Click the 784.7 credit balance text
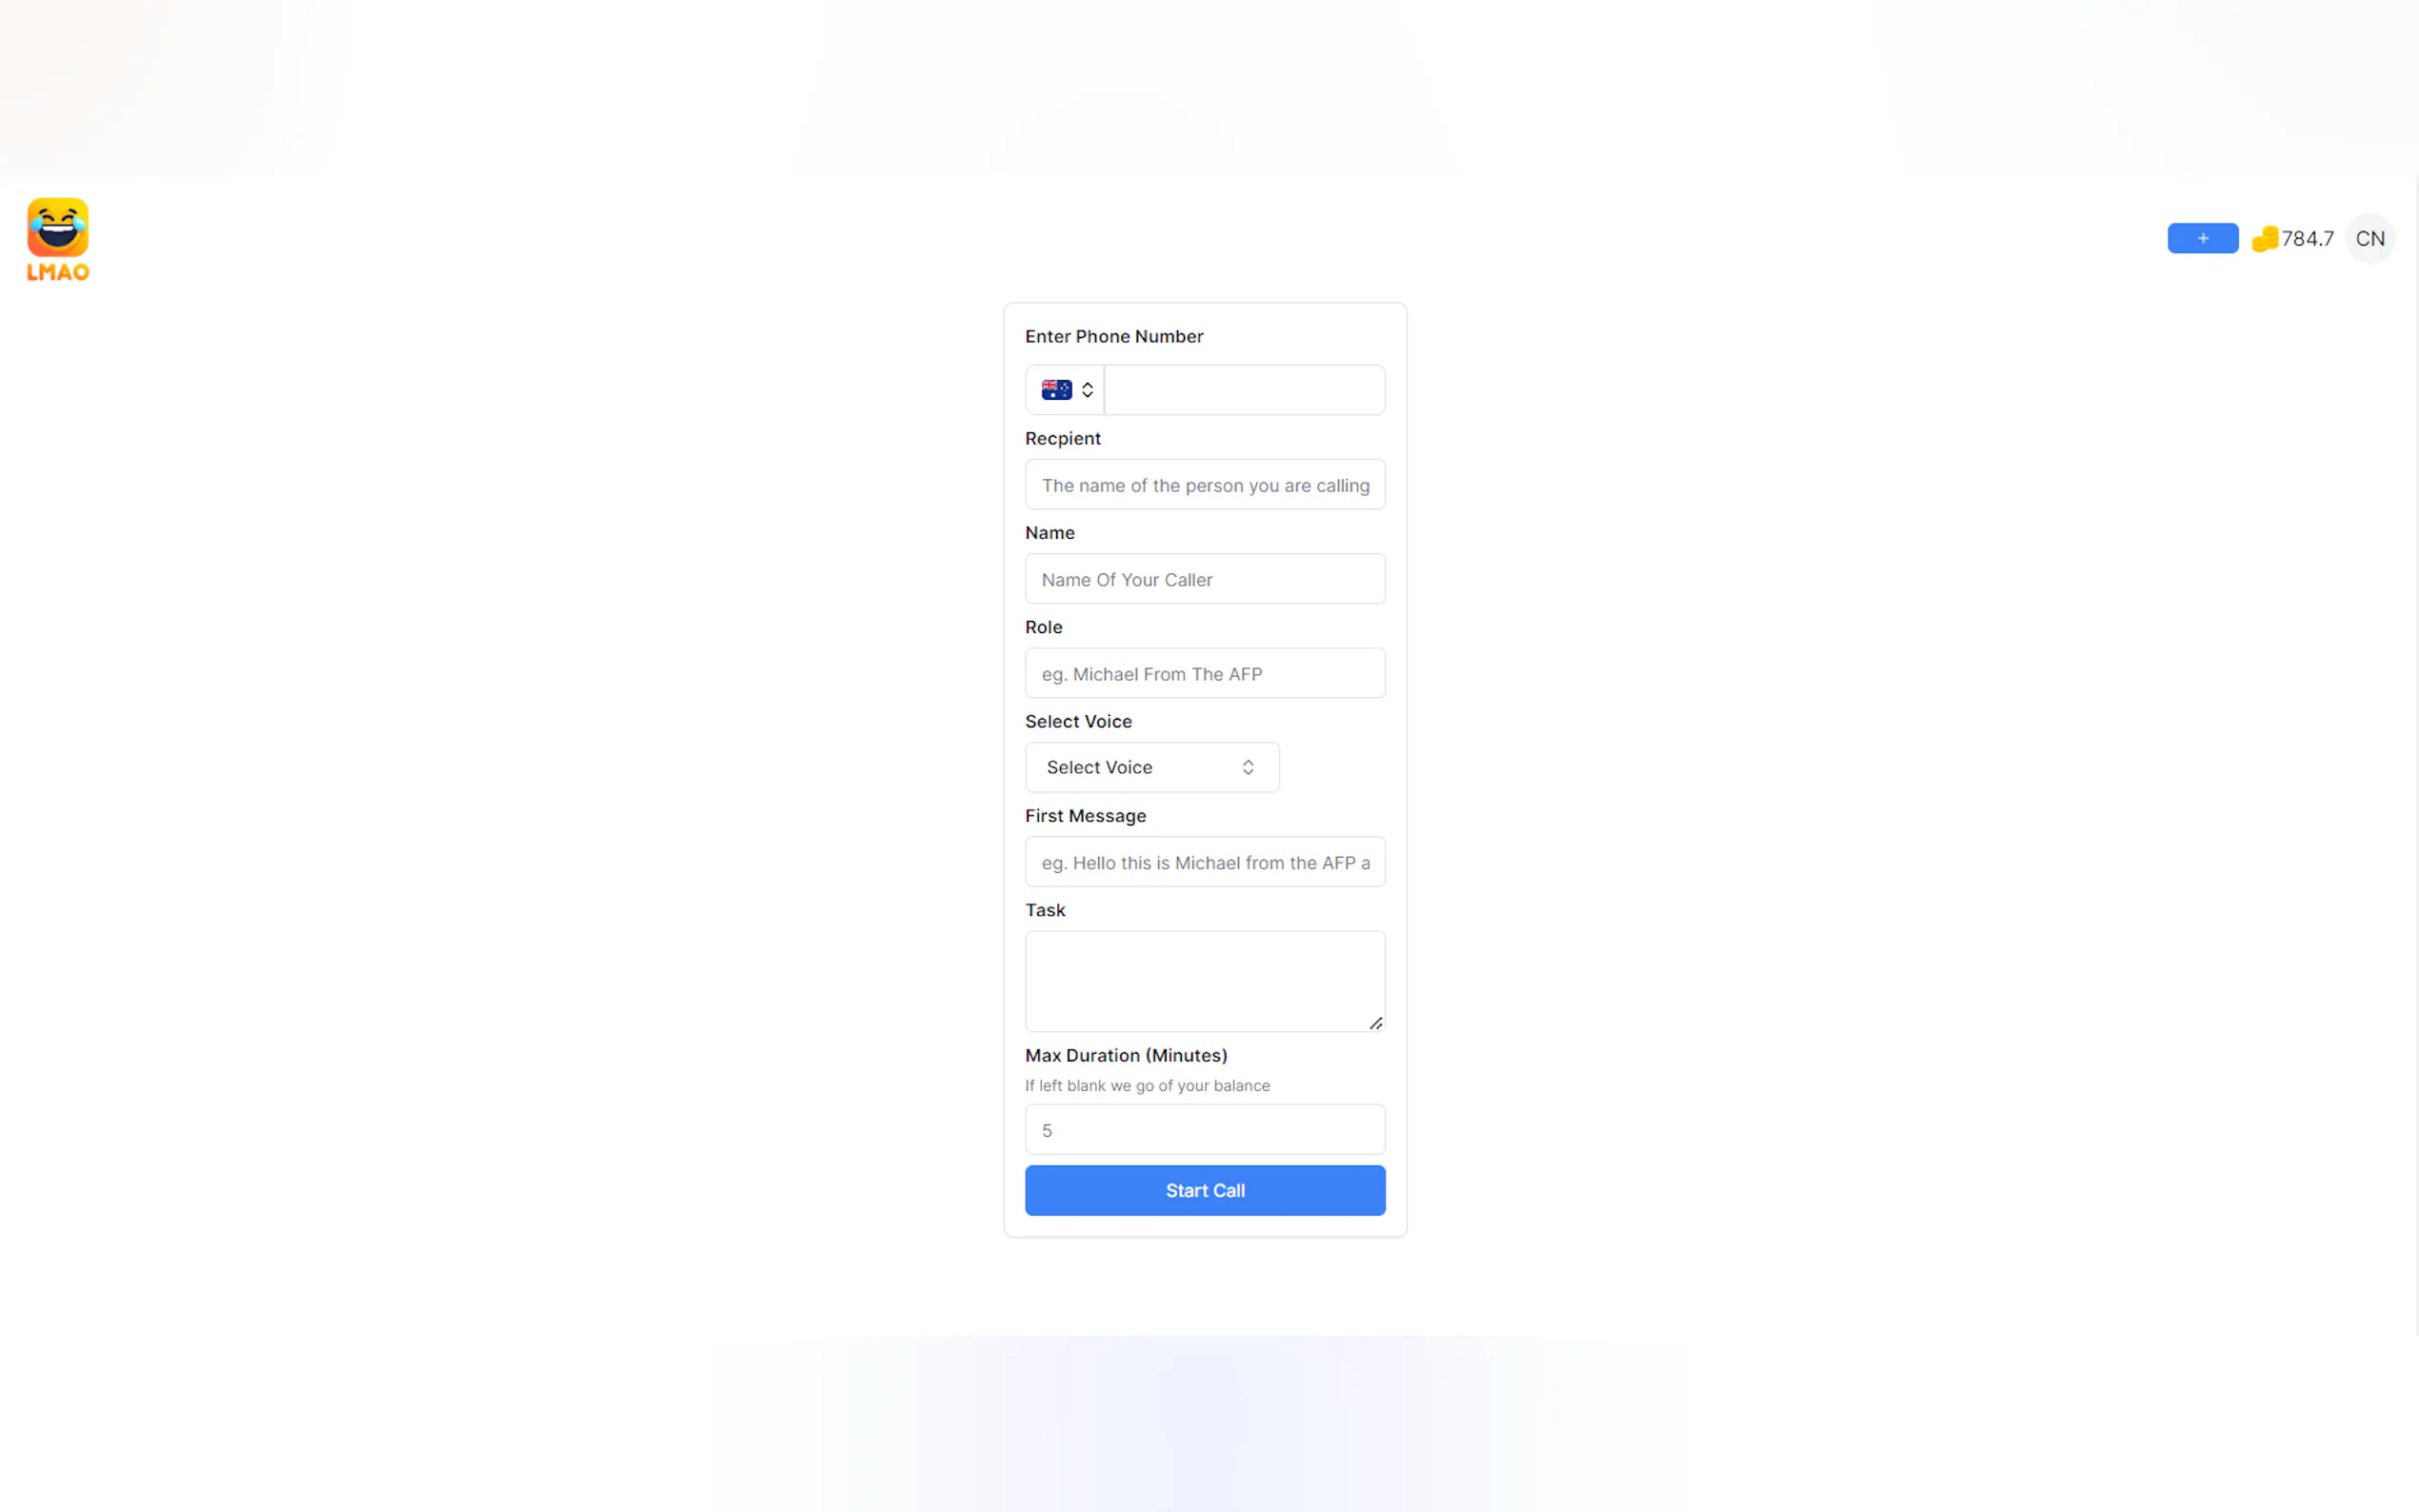The height and width of the screenshot is (1512, 2419). click(2307, 239)
